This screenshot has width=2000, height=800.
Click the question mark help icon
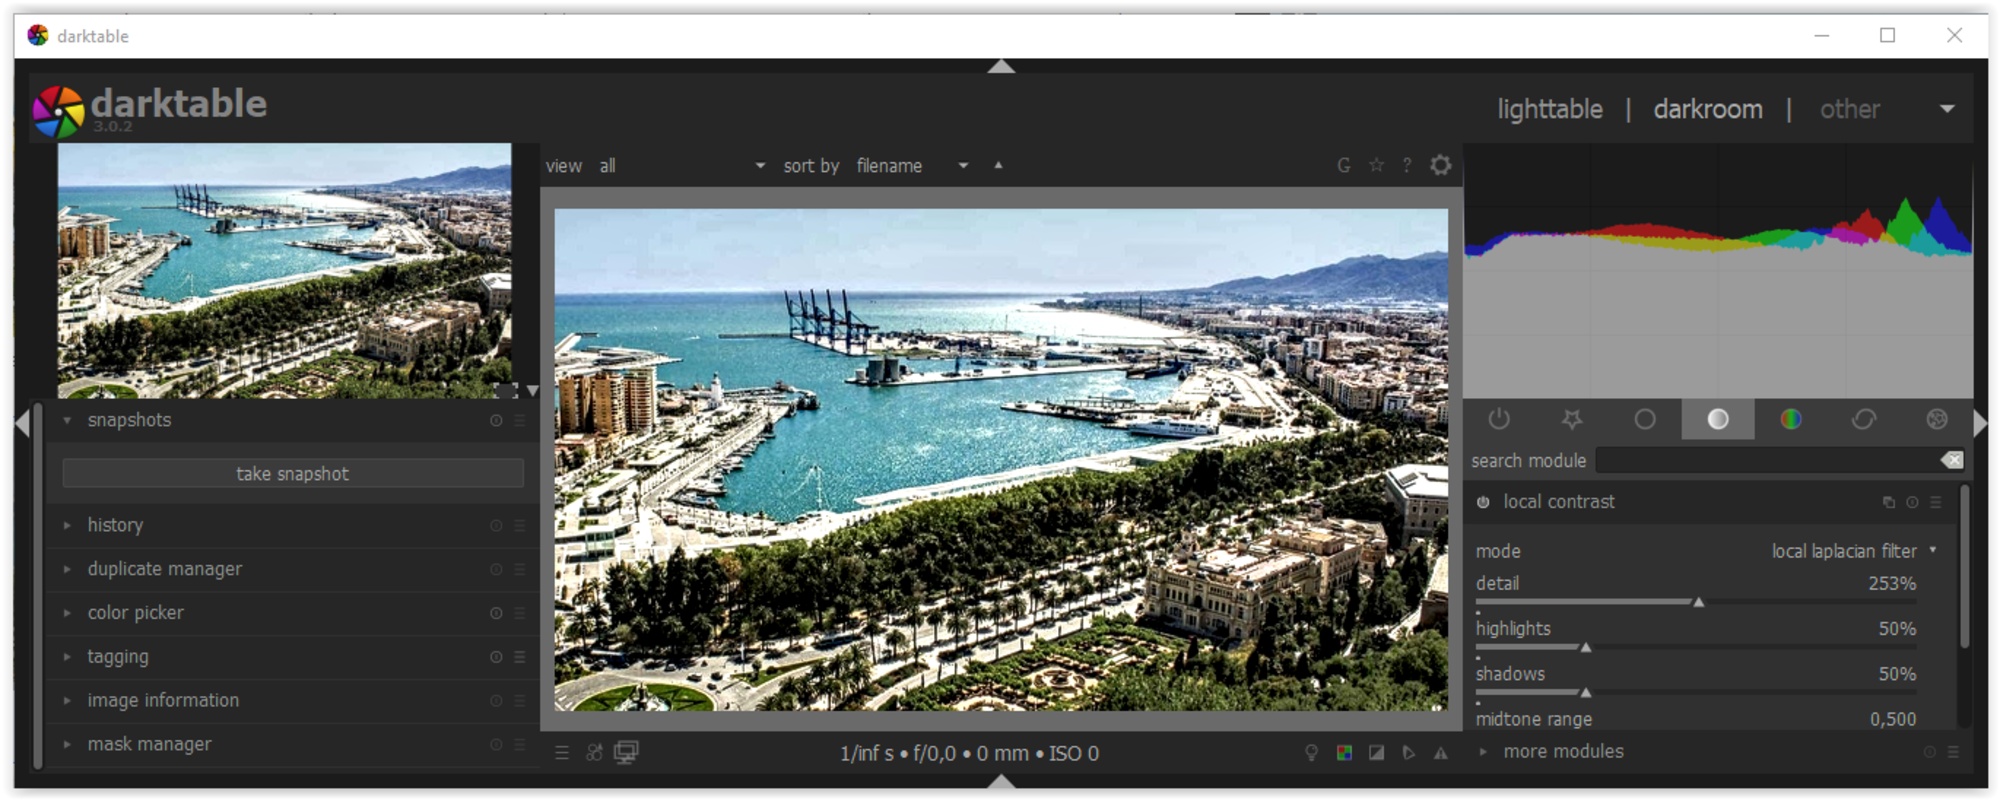(x=1407, y=165)
